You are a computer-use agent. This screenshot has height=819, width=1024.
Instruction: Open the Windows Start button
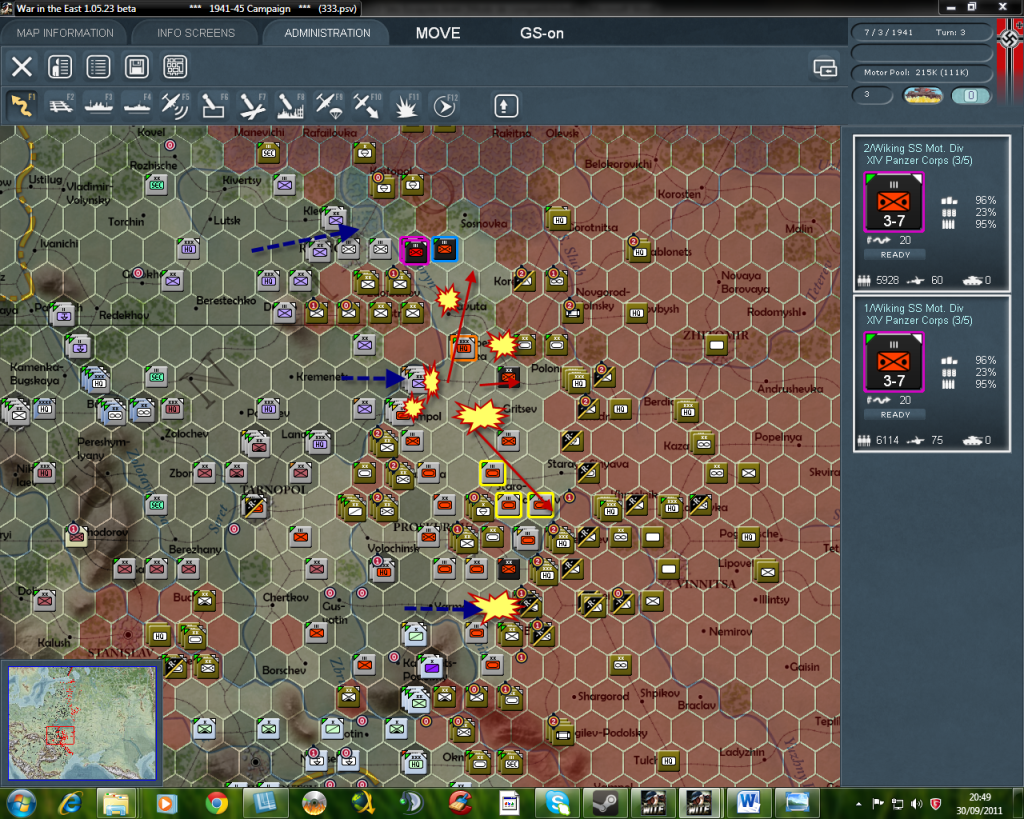(21, 803)
